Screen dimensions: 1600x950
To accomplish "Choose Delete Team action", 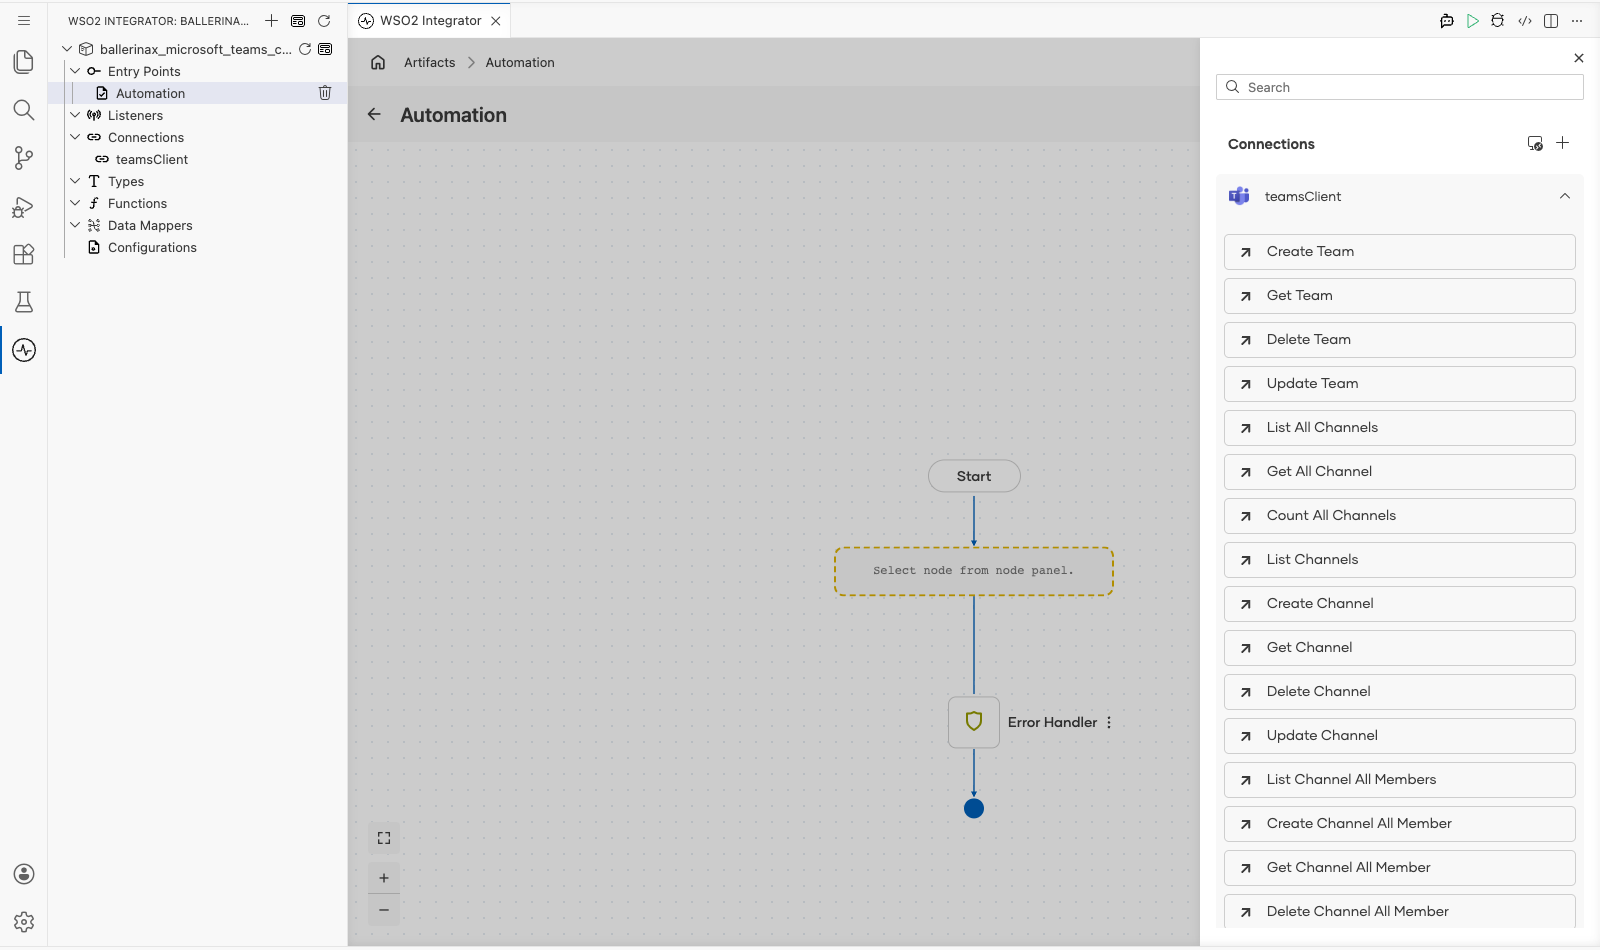I will [x=1399, y=340].
